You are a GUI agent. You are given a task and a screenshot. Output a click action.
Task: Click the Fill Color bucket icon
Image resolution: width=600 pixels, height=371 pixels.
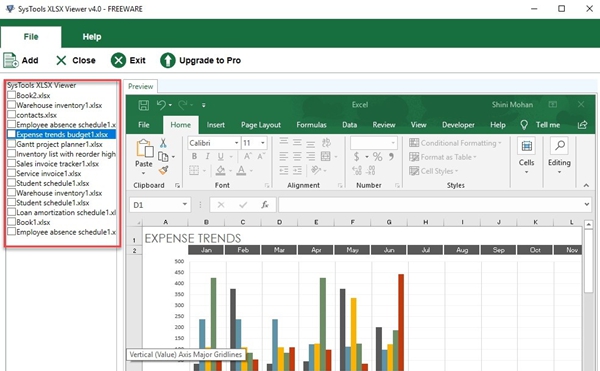click(220, 171)
